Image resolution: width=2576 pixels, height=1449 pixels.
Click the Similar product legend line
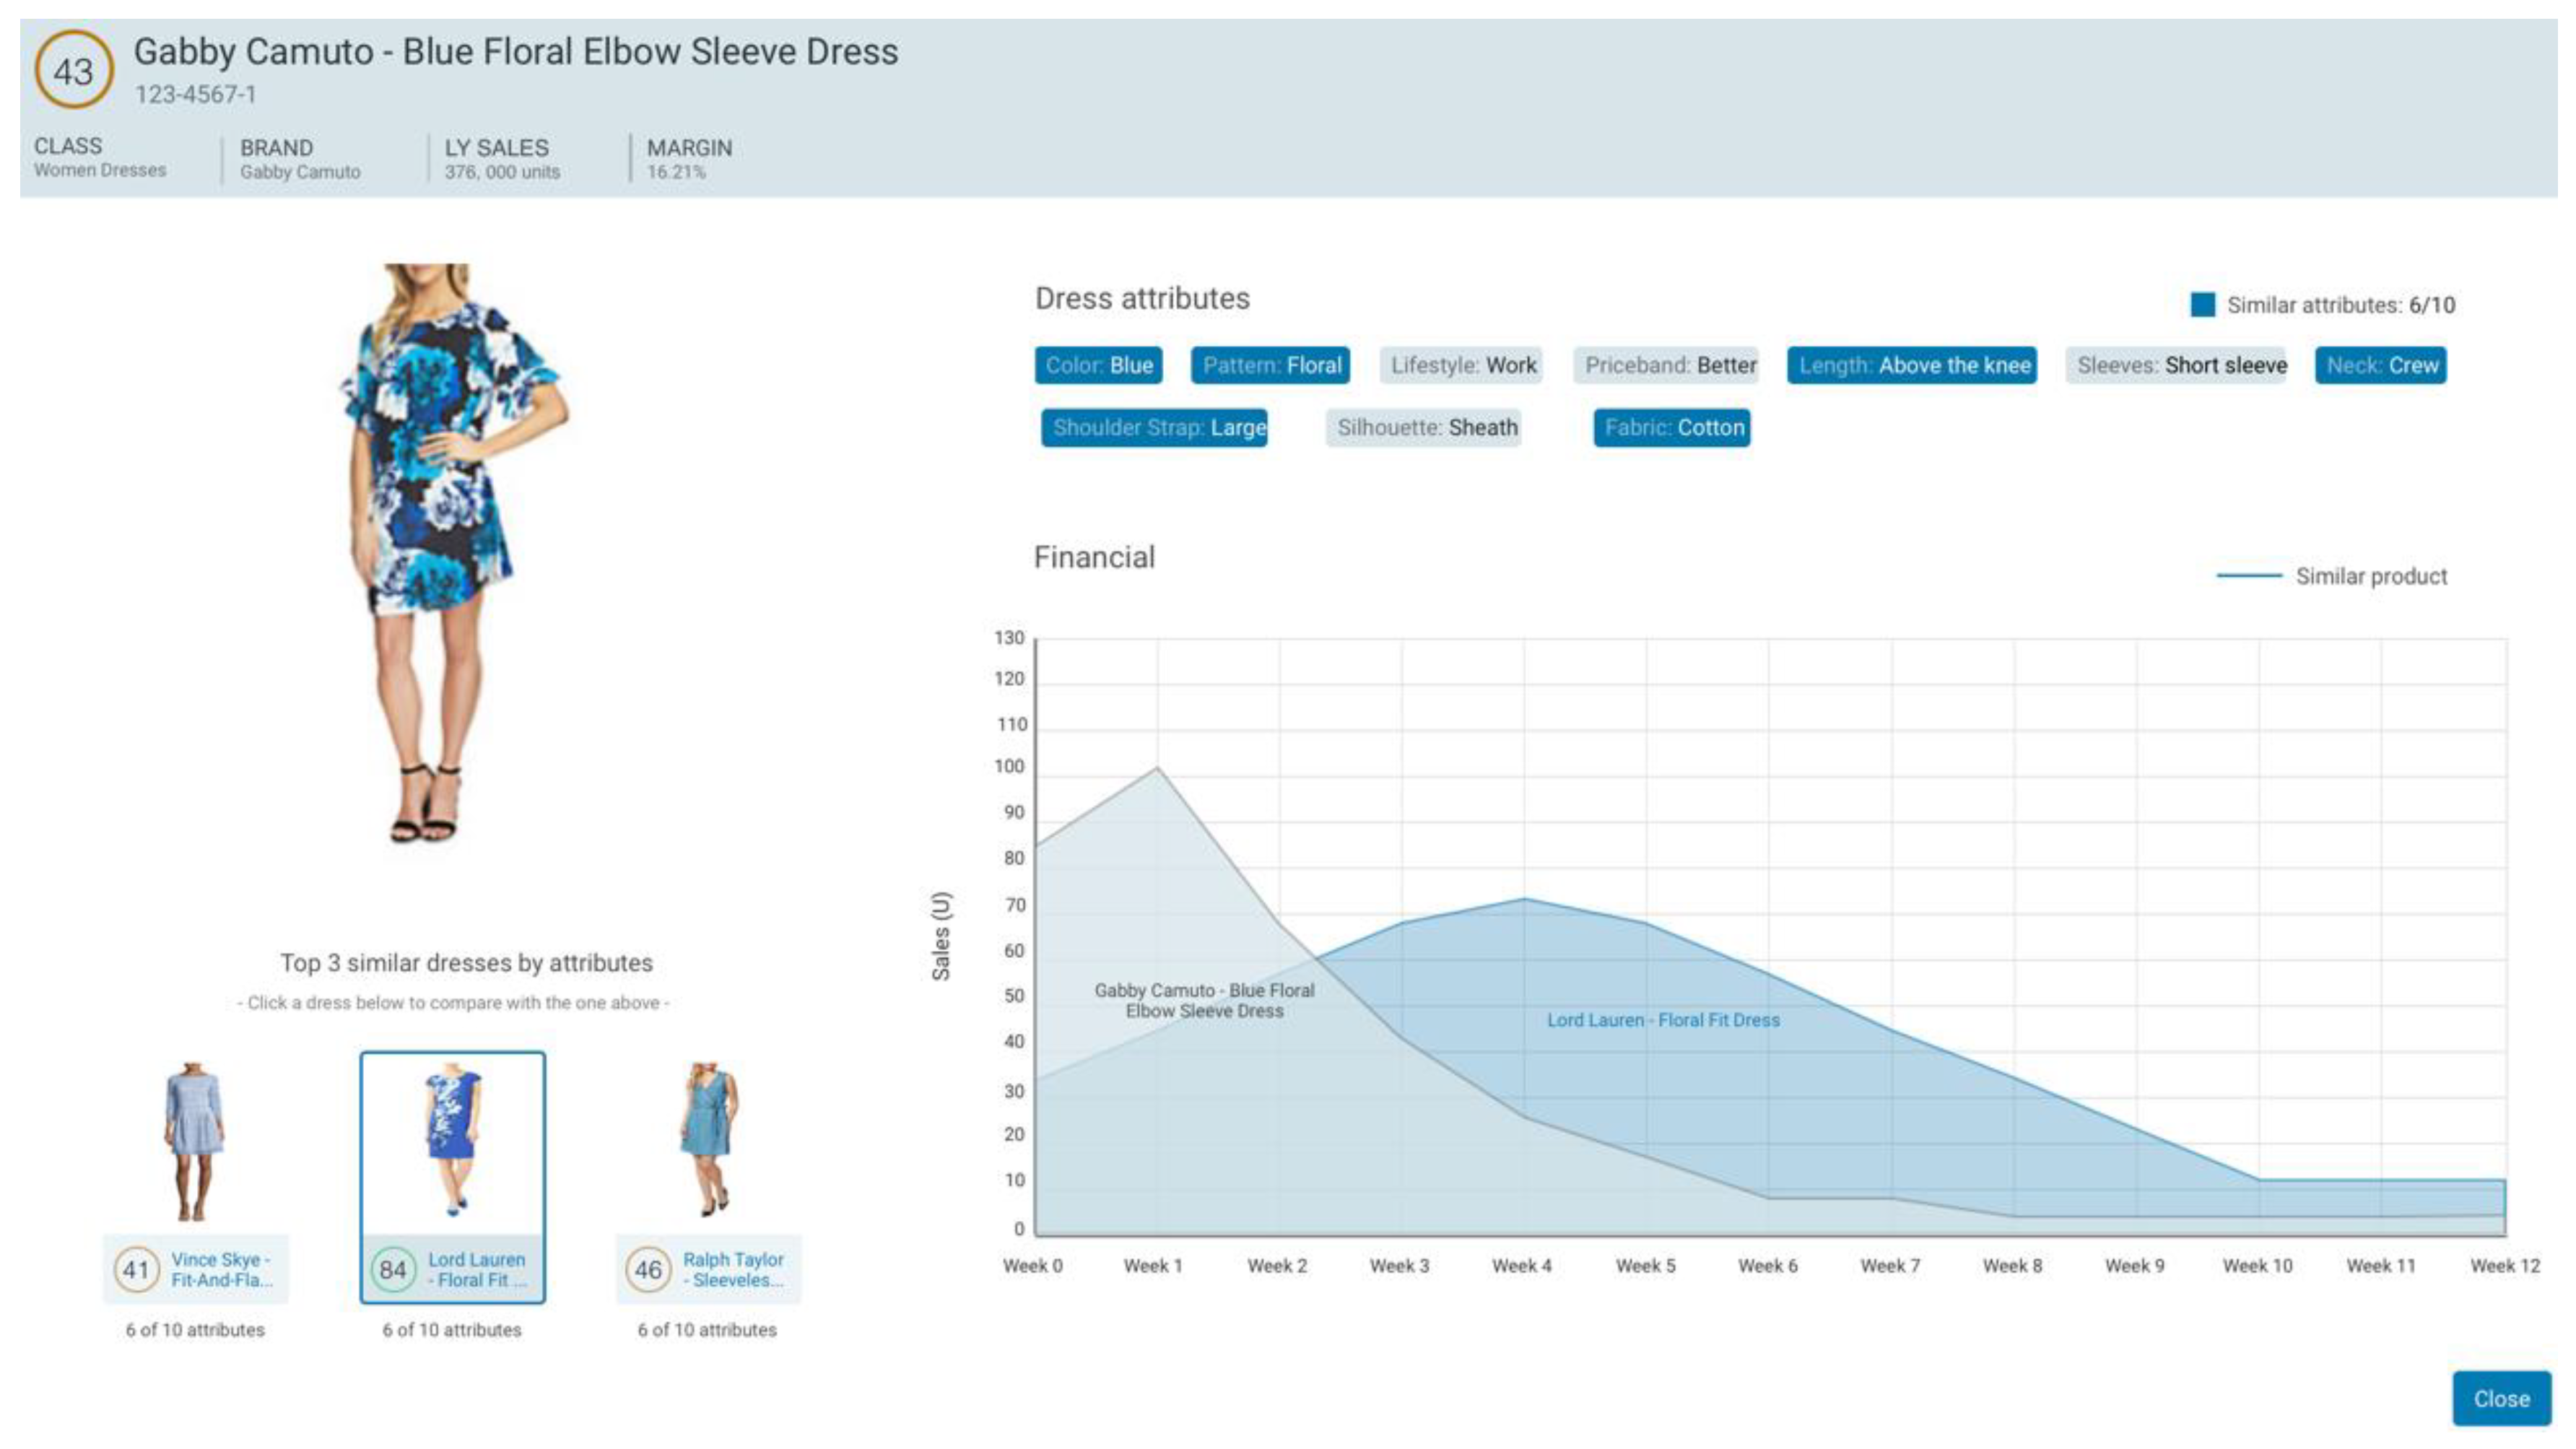pos(2248,576)
